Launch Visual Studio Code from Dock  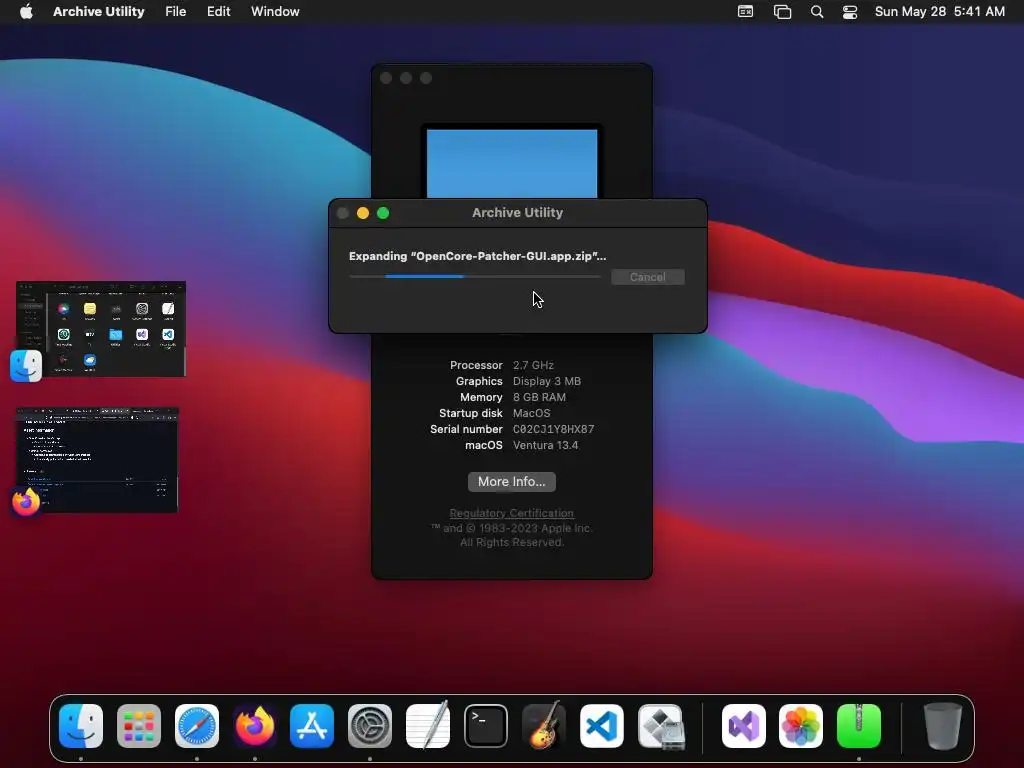(601, 726)
